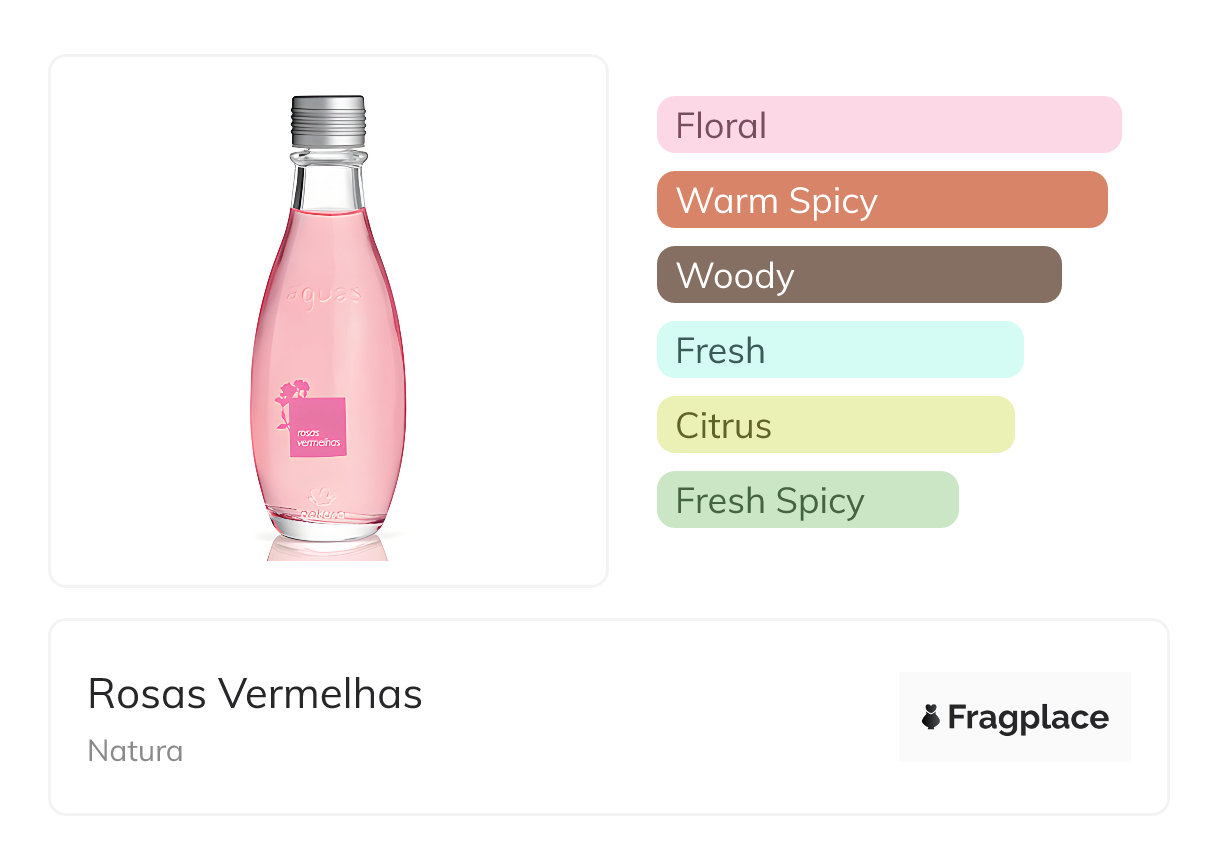Click the Natura emblem at bottle base
The image size is (1218, 864).
pos(322,496)
